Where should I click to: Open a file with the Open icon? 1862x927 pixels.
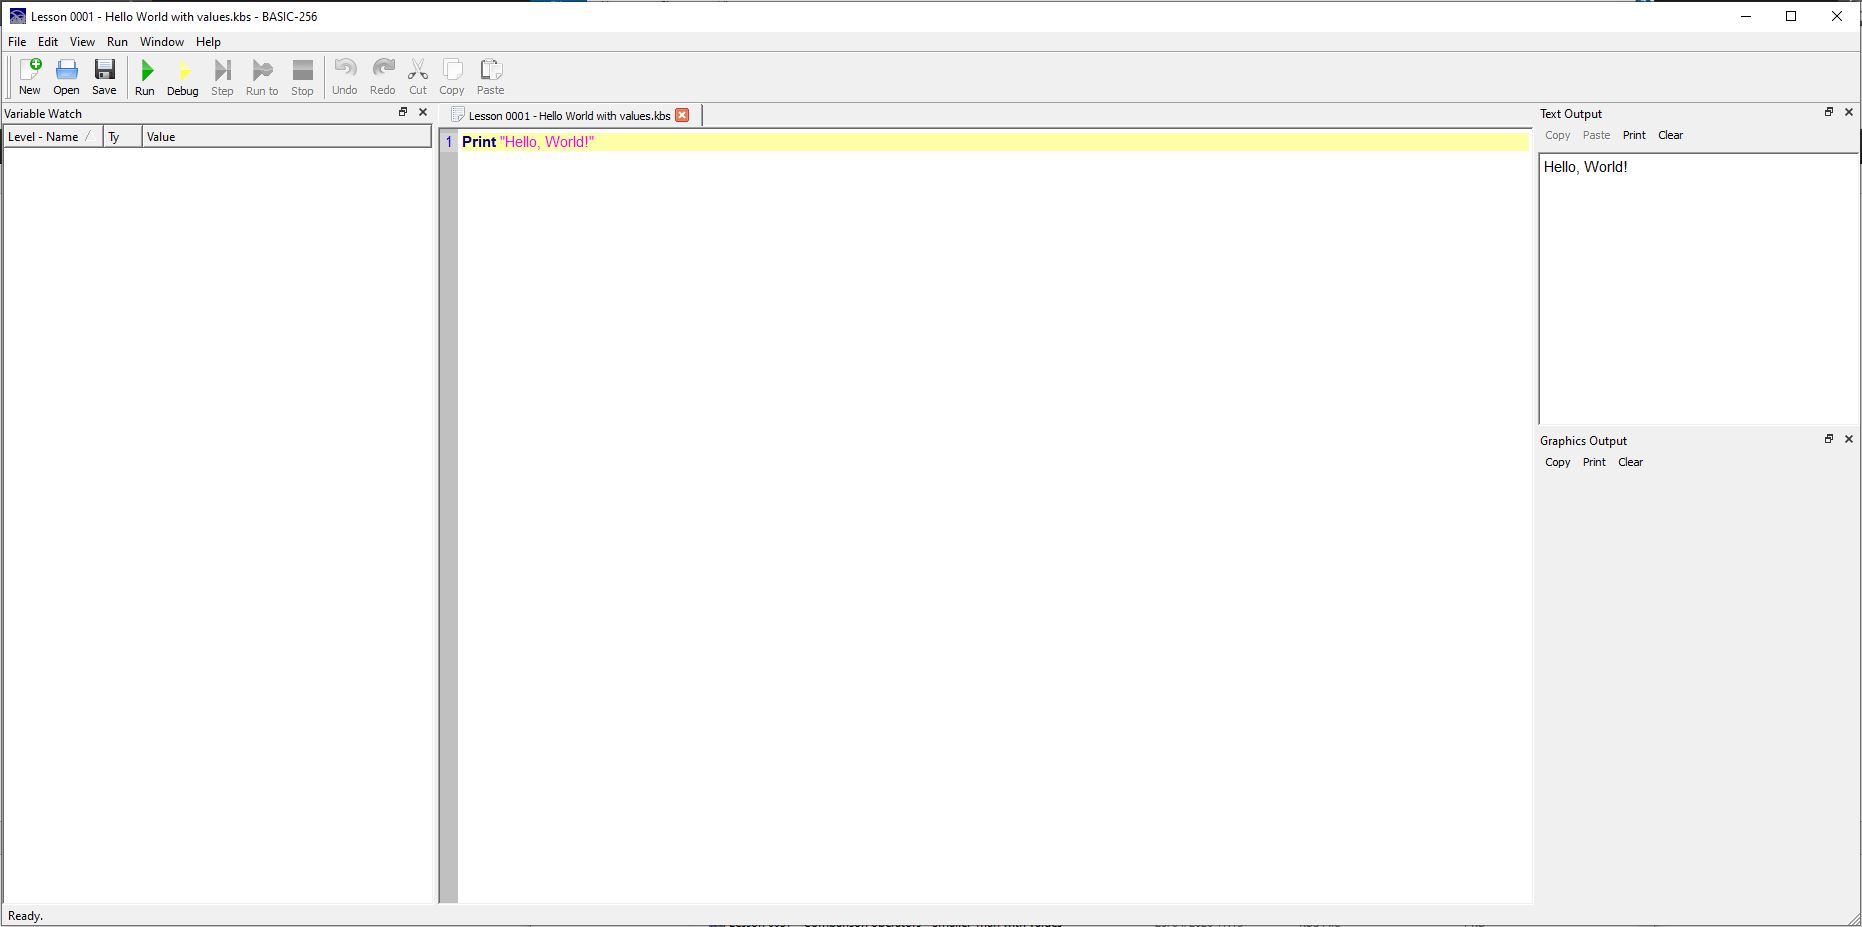pyautogui.click(x=66, y=76)
